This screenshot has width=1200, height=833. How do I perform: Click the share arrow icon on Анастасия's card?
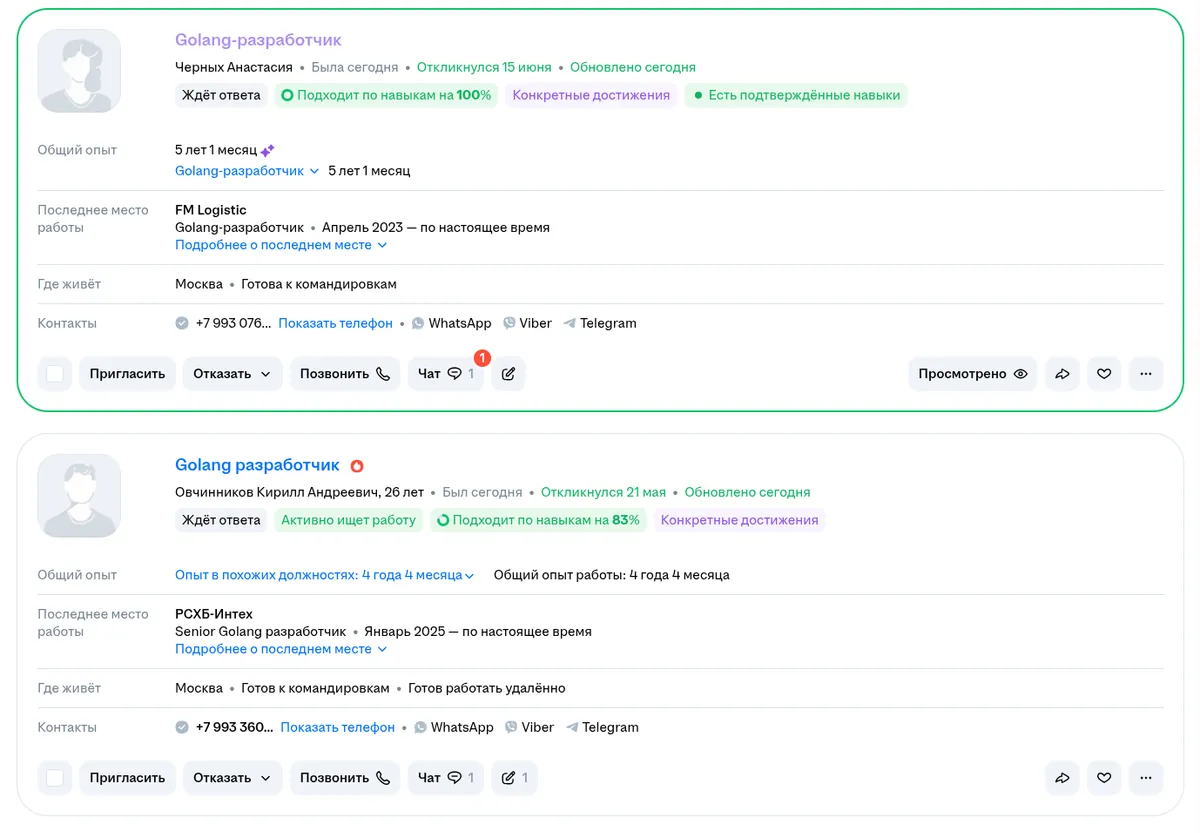tap(1063, 374)
